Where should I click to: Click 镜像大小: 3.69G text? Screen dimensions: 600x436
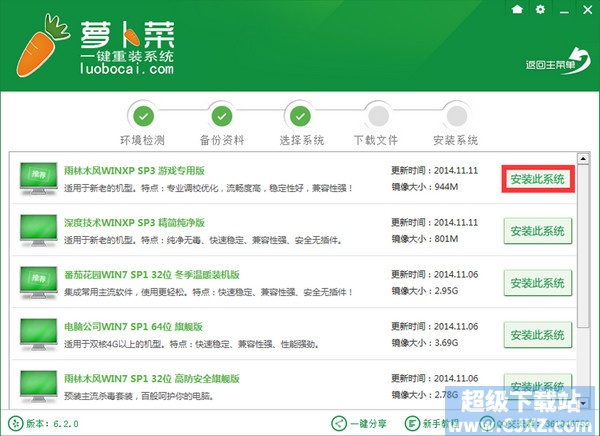pyautogui.click(x=425, y=343)
